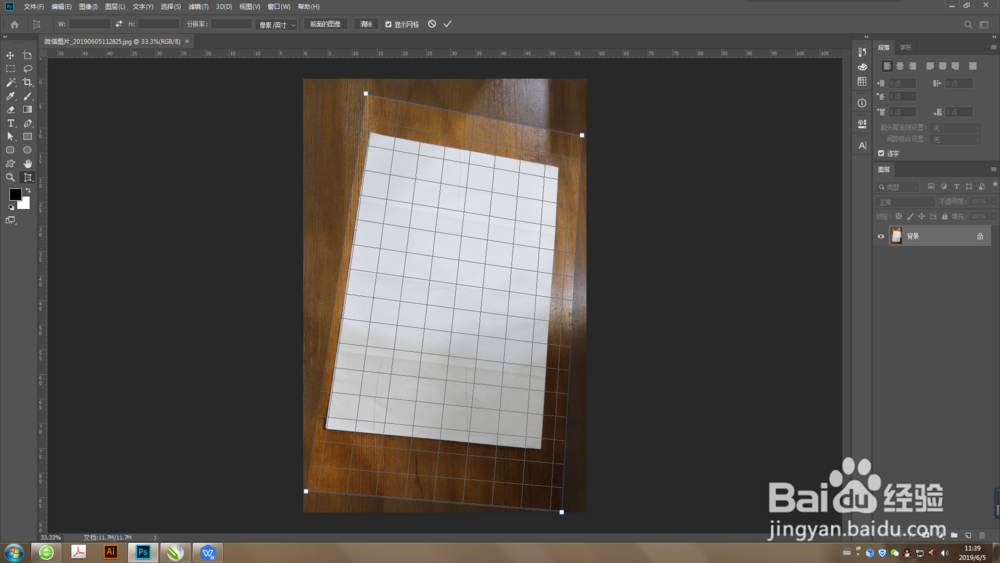
Task: Switch to the Character tab
Action: pyautogui.click(x=906, y=47)
